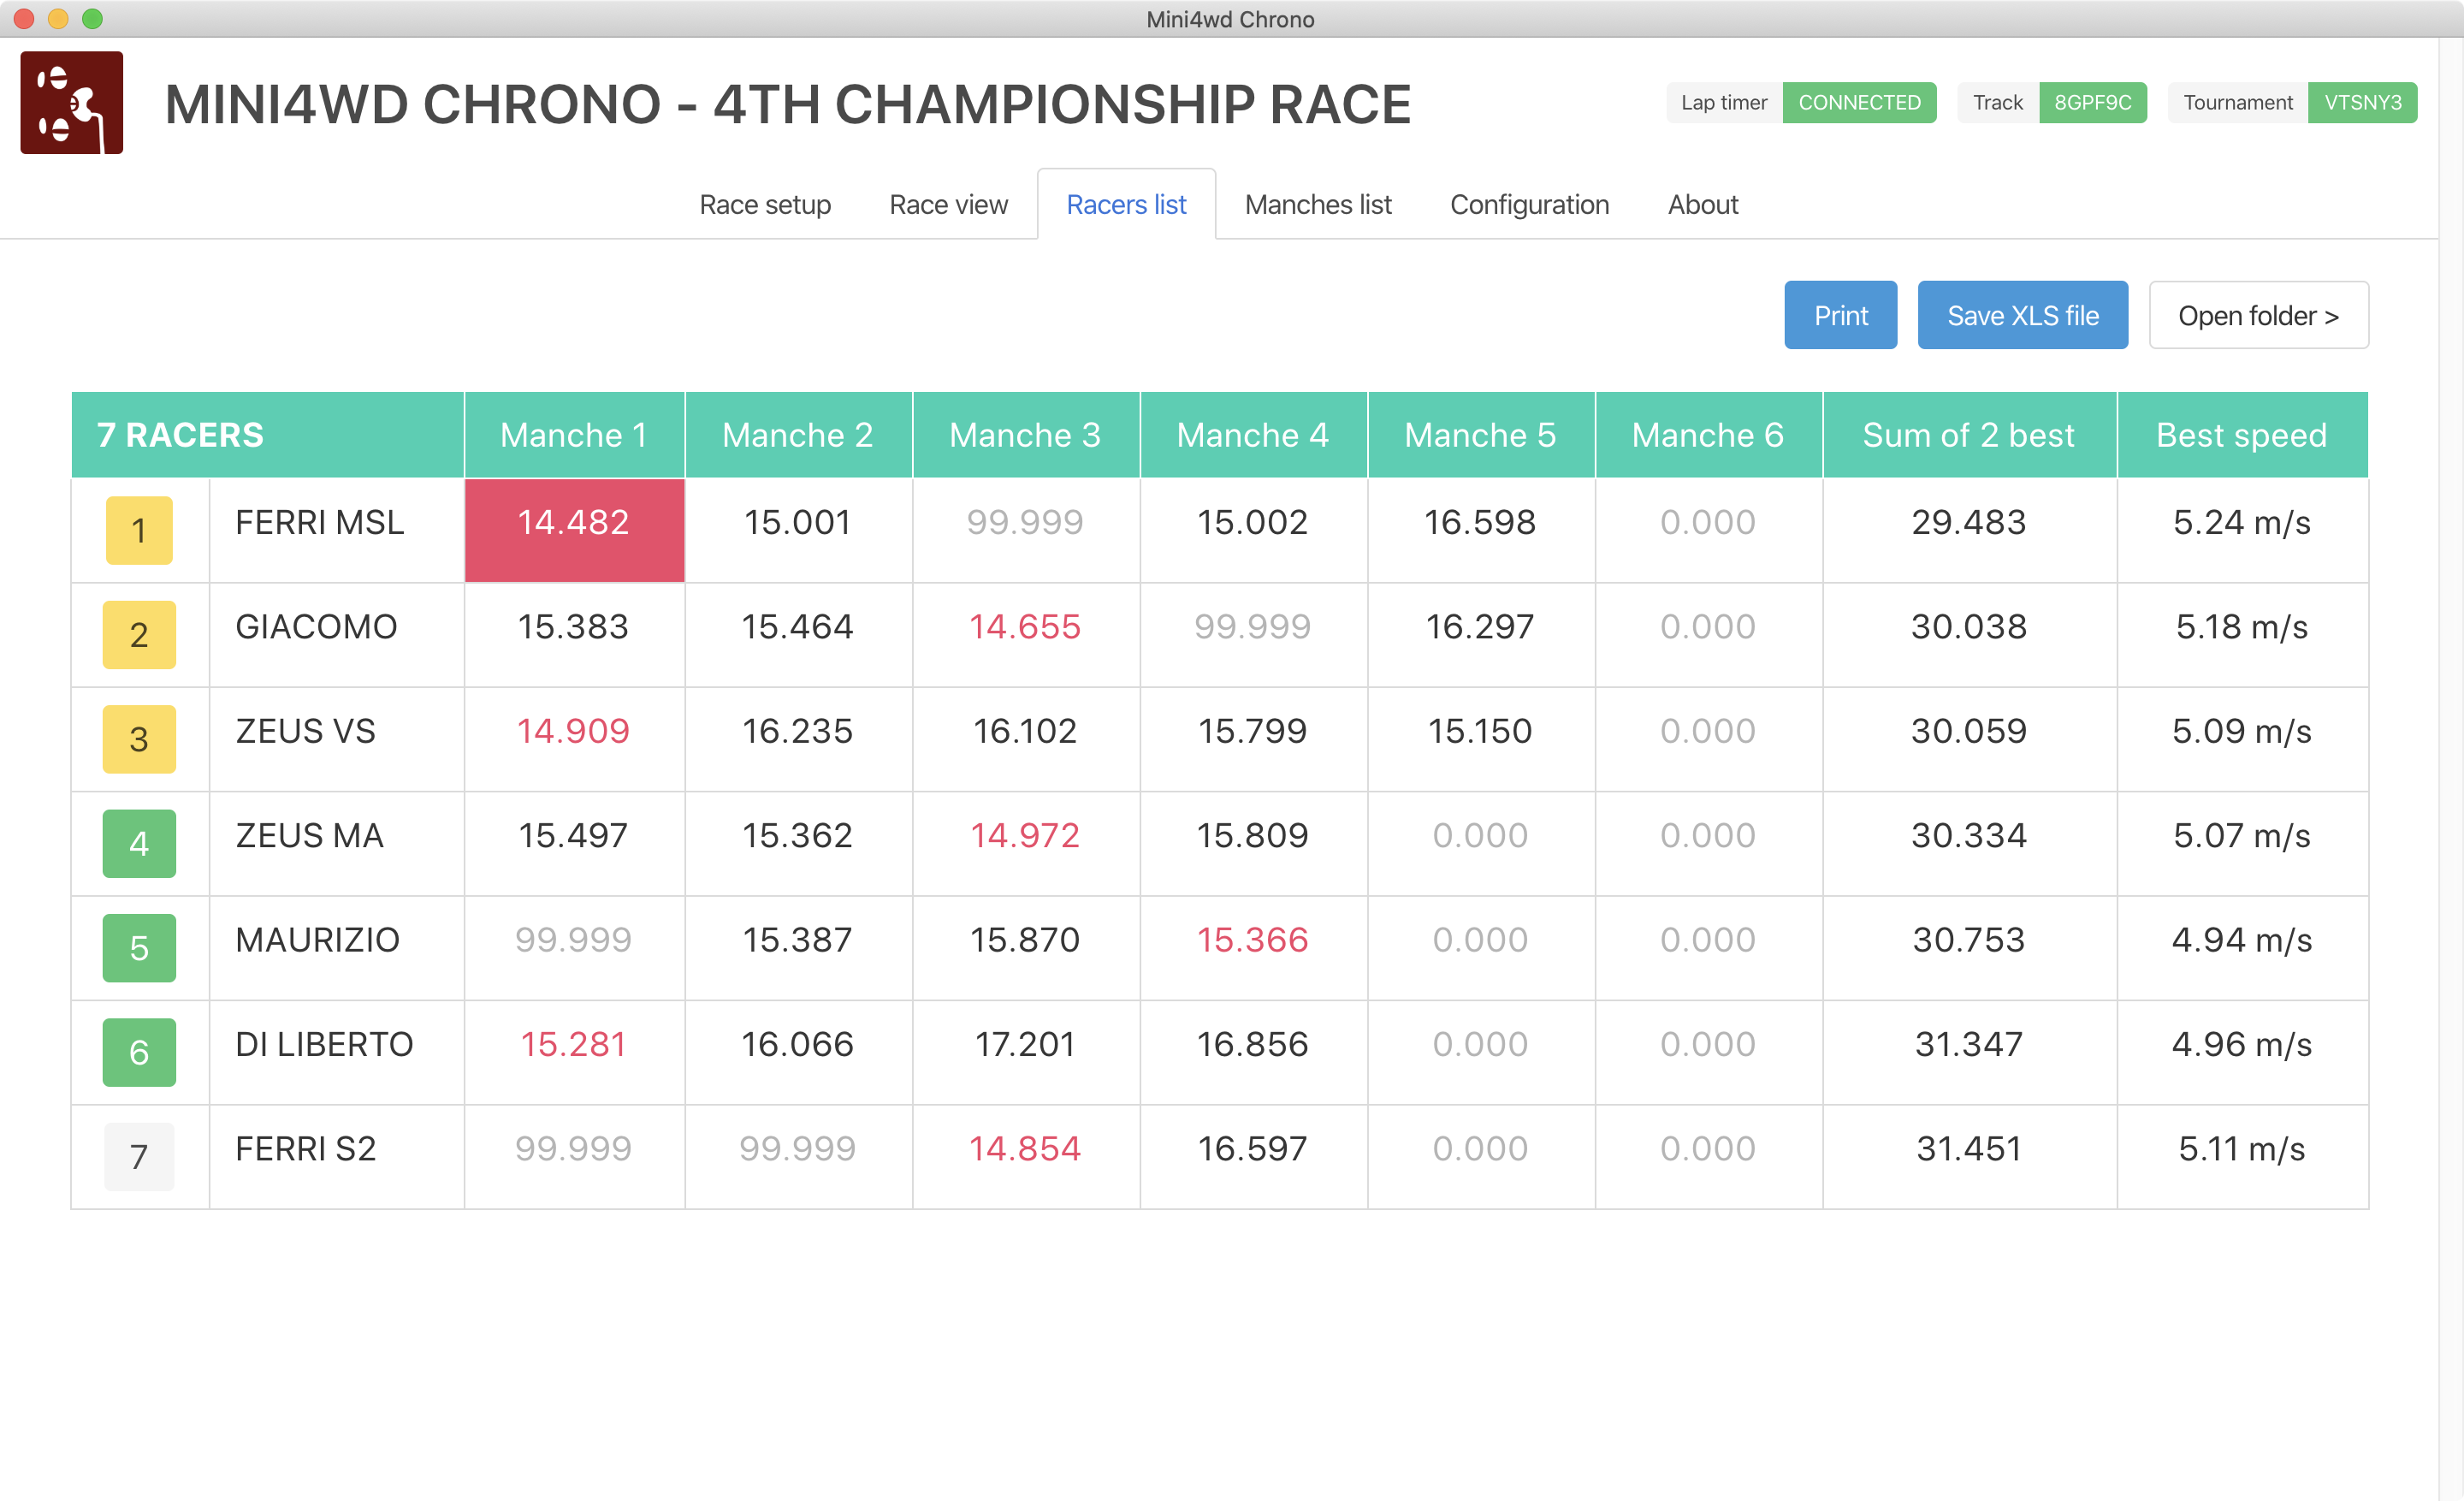Screen dimensions: 2464x1501
Task: Click the green position 4 badge
Action: click(139, 843)
